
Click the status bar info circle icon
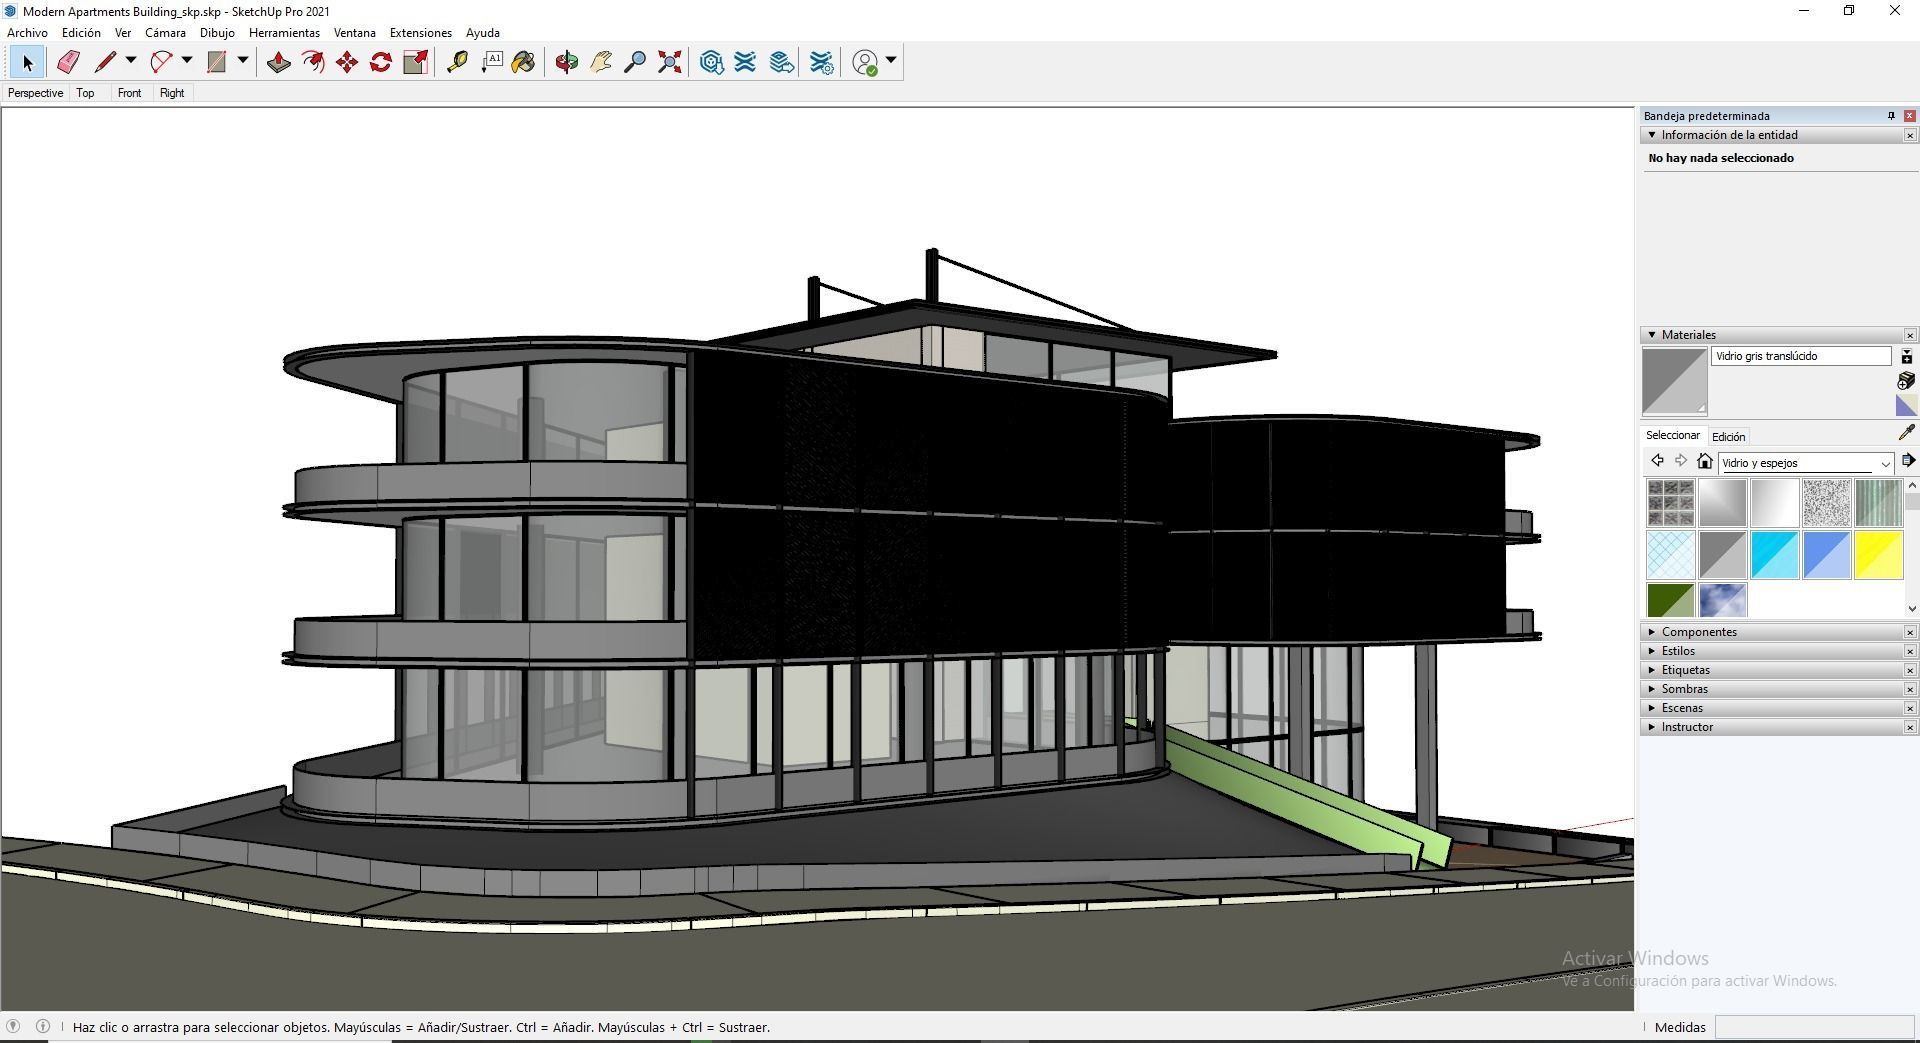[43, 1026]
